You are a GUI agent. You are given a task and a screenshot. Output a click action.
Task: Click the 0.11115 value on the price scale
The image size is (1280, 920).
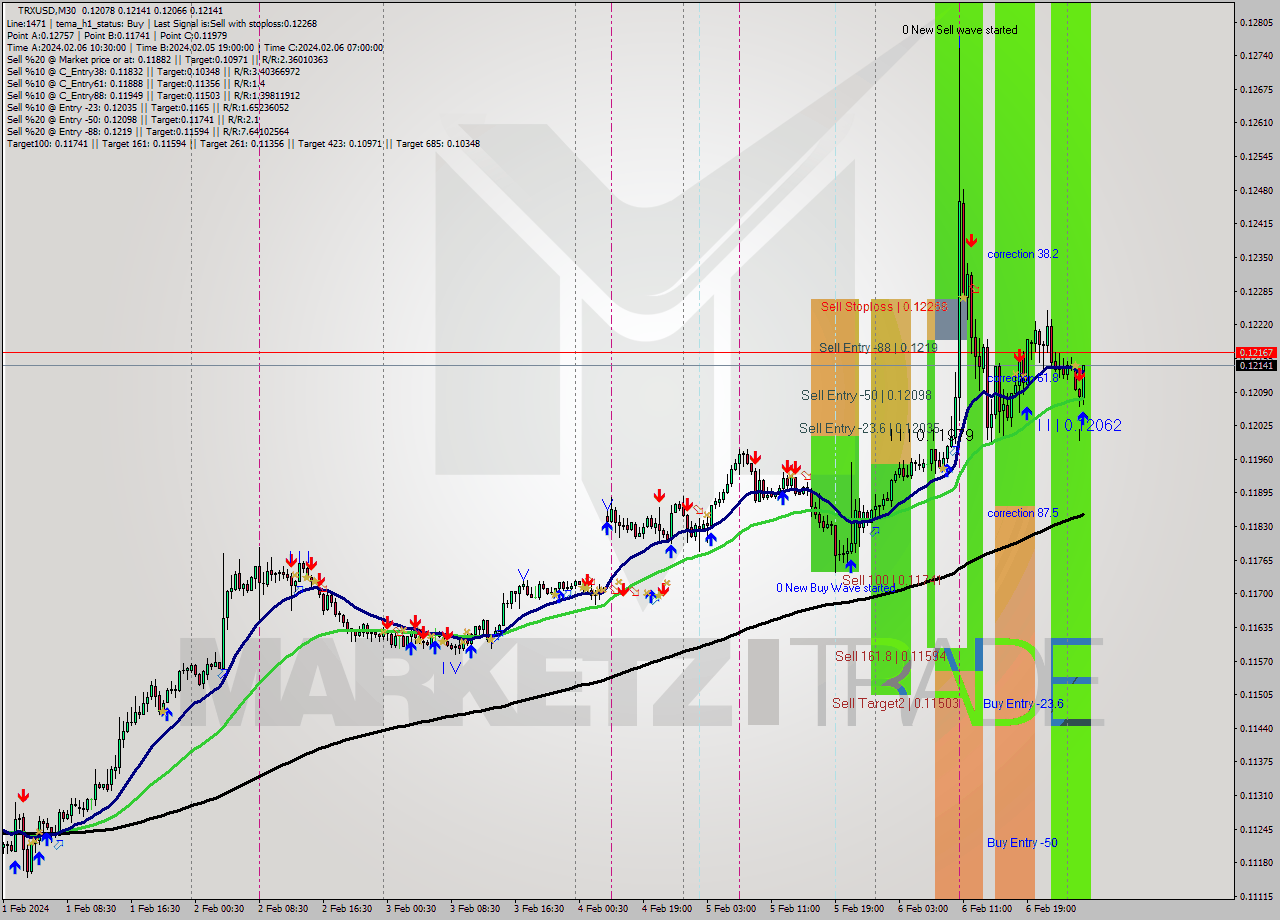point(1256,895)
